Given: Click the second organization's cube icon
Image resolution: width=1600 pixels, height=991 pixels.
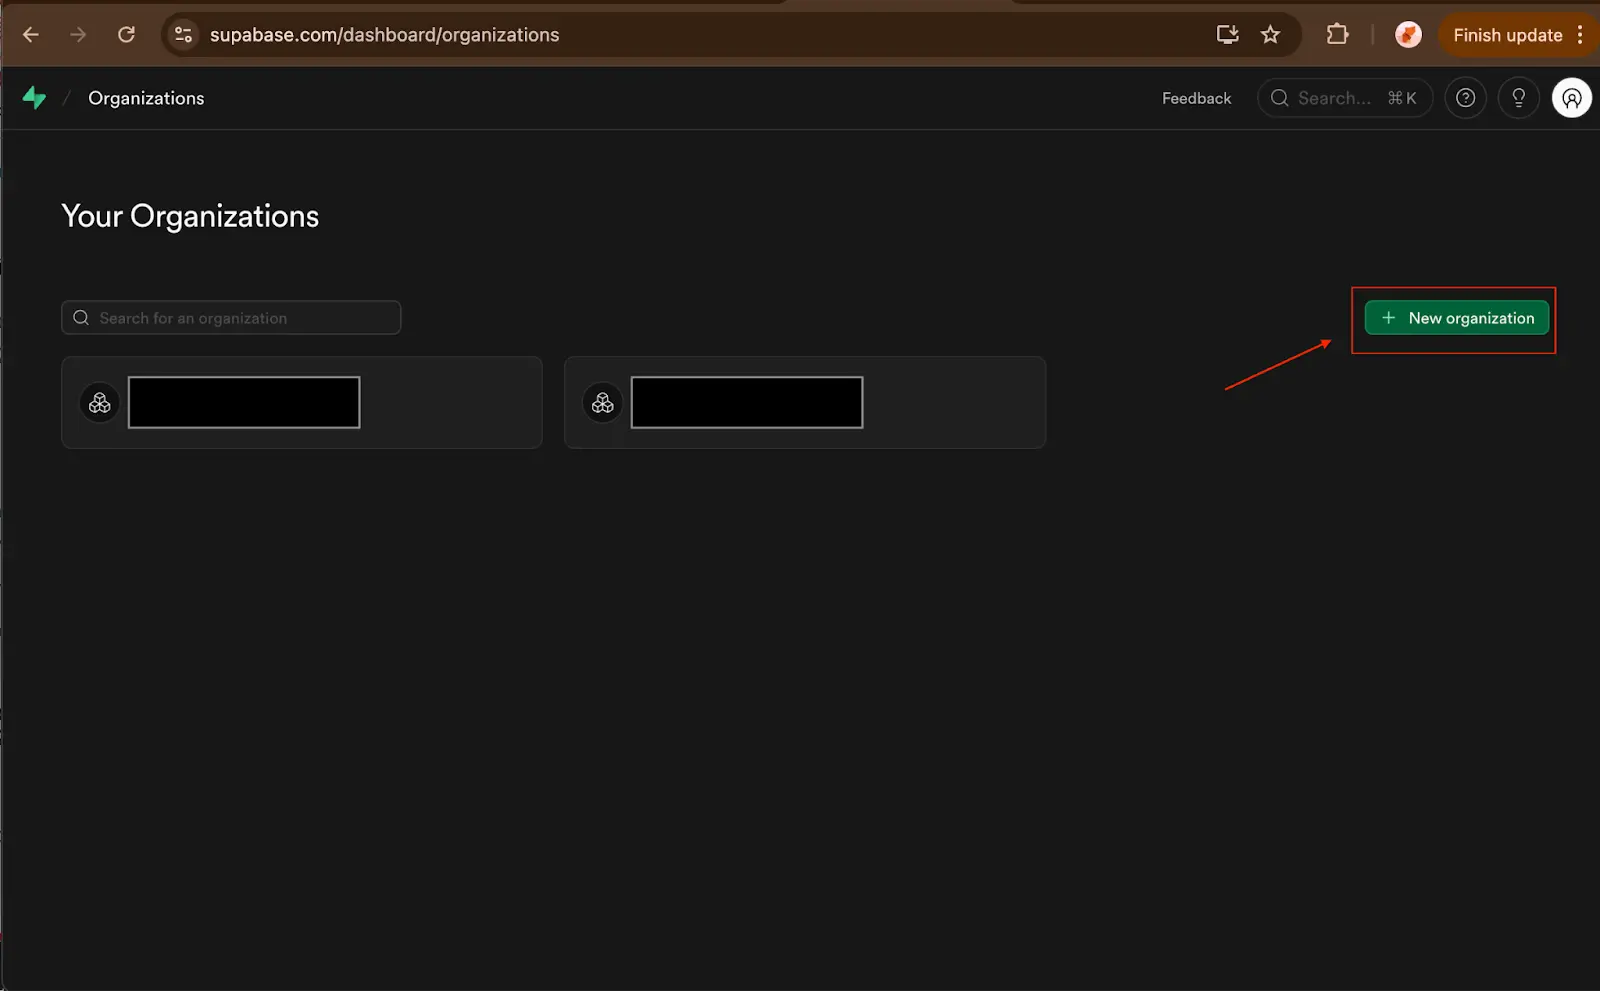Looking at the screenshot, I should pos(603,402).
